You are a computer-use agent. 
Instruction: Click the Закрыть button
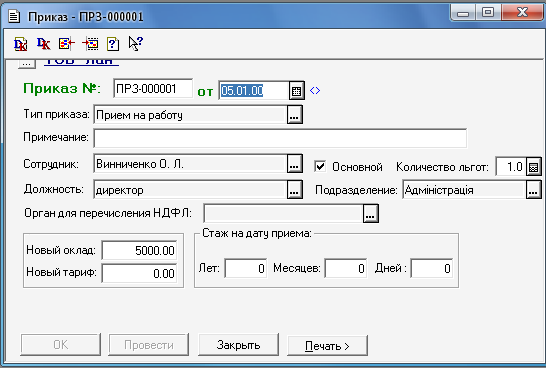point(239,345)
